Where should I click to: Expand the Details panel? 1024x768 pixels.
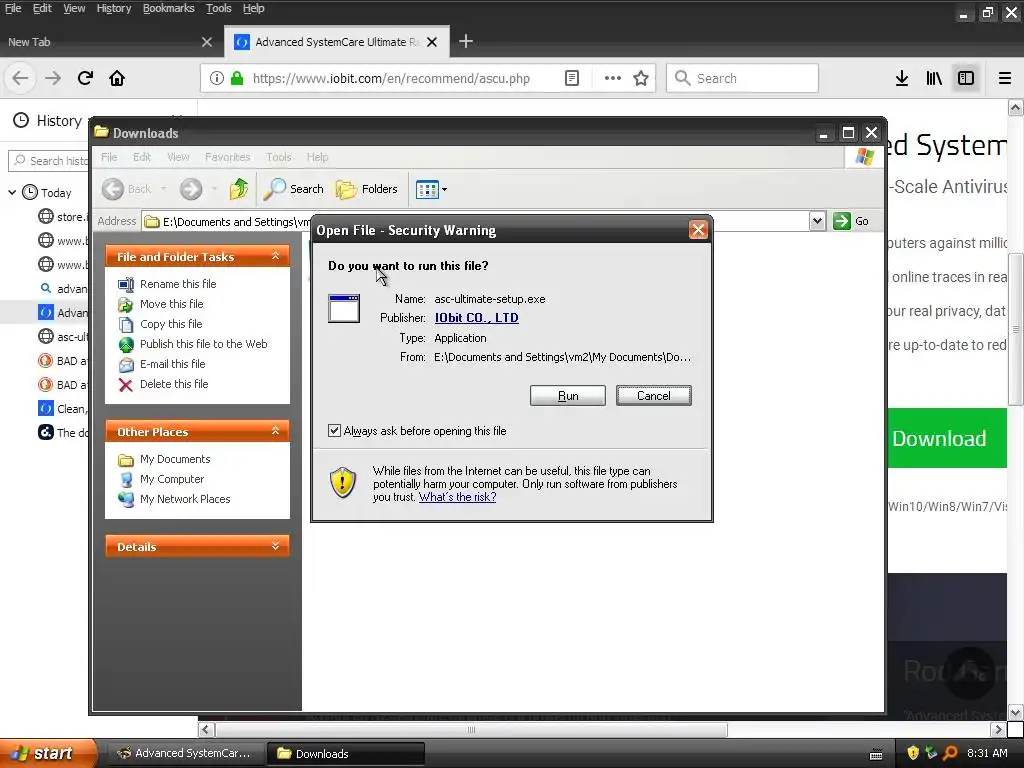276,547
